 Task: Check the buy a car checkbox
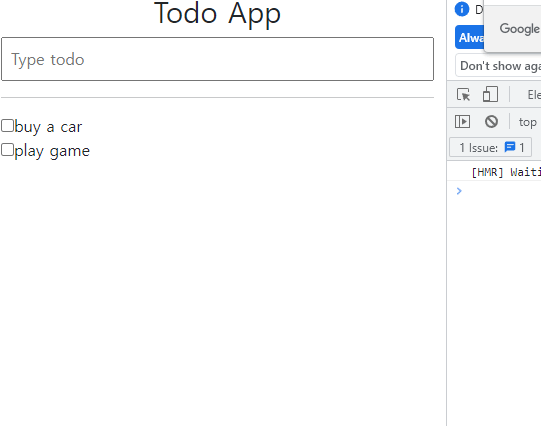click(x=7, y=126)
